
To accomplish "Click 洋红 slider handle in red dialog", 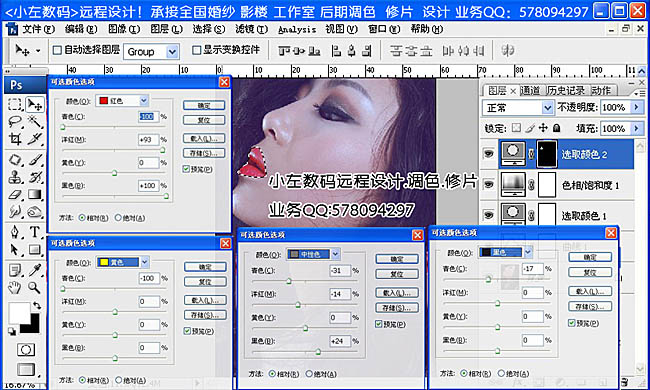I will (162, 150).
